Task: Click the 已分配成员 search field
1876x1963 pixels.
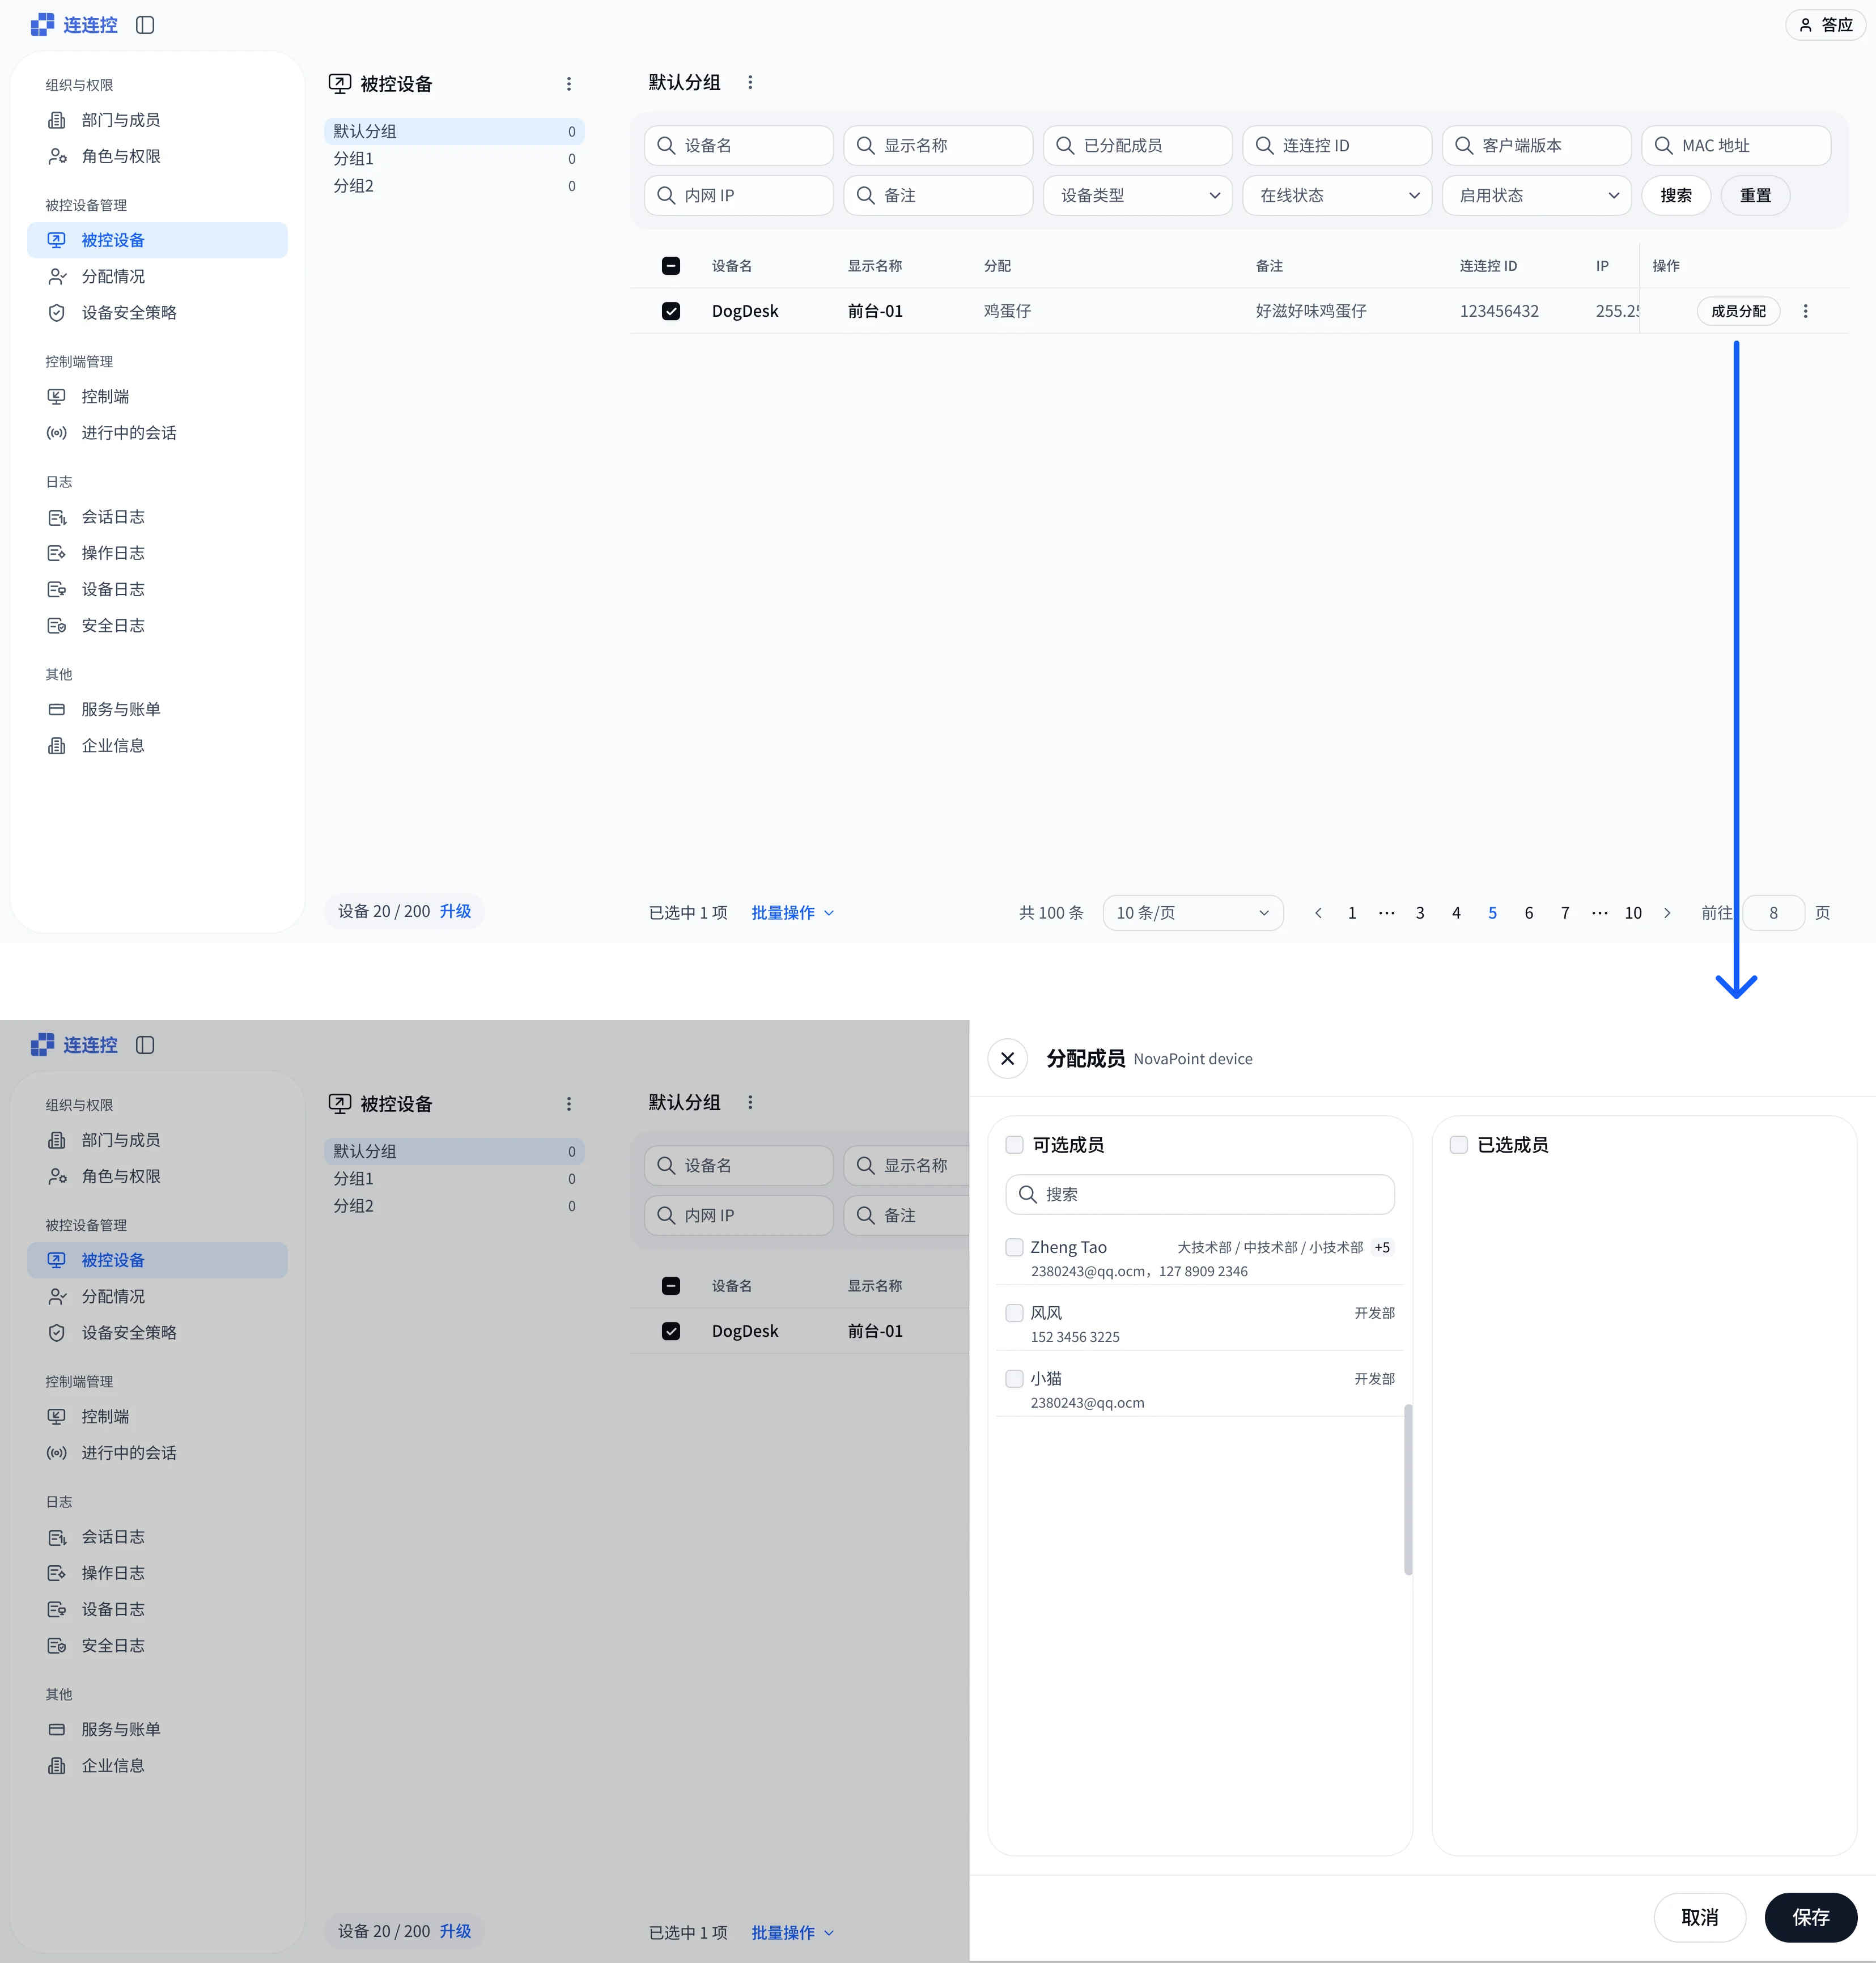Action: [x=1137, y=145]
